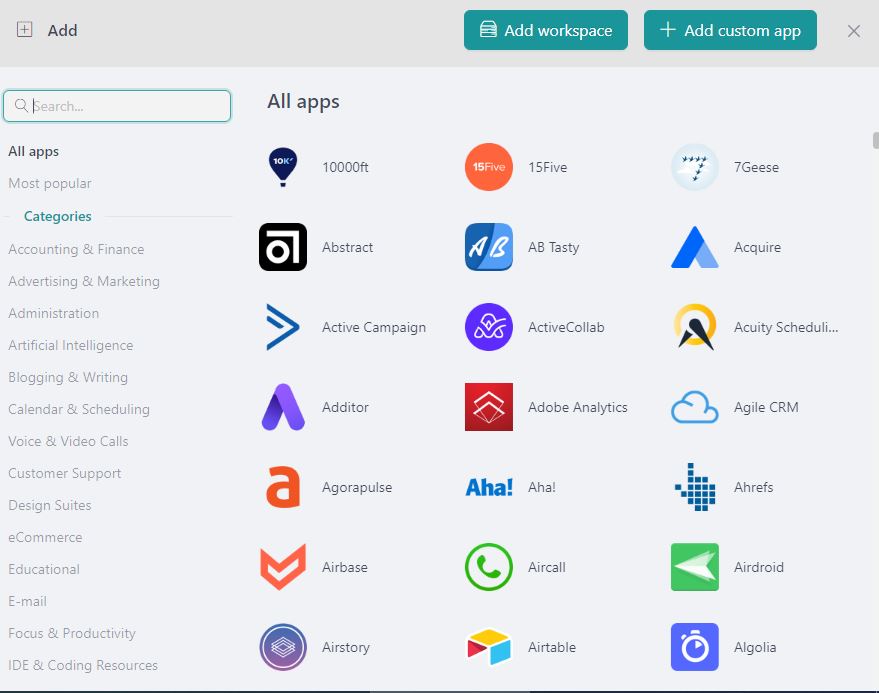879x693 pixels.
Task: Open the eCommerce category
Action: click(x=45, y=537)
